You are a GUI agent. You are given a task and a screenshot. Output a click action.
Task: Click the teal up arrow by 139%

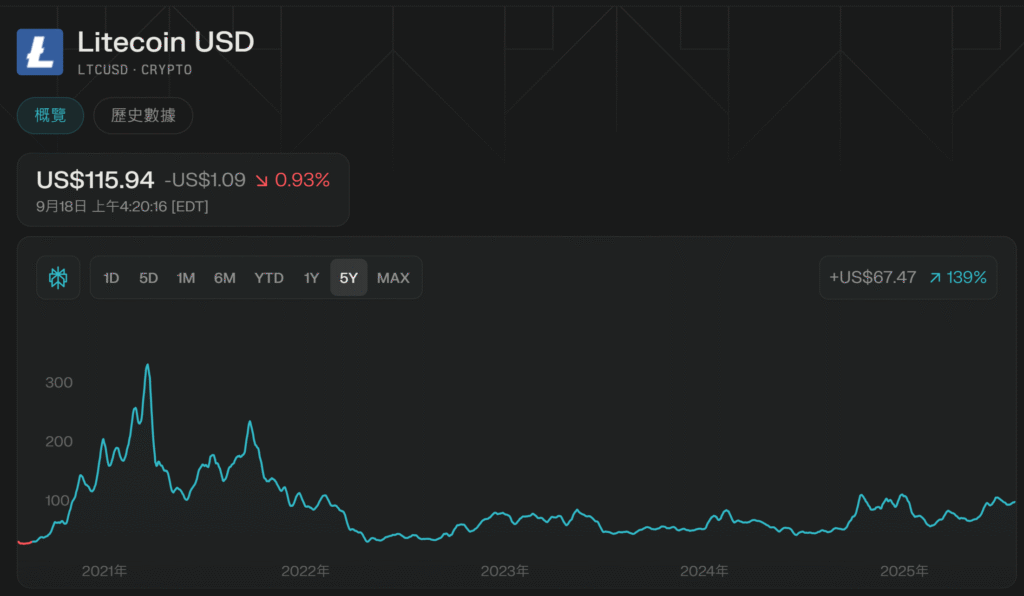coord(935,278)
